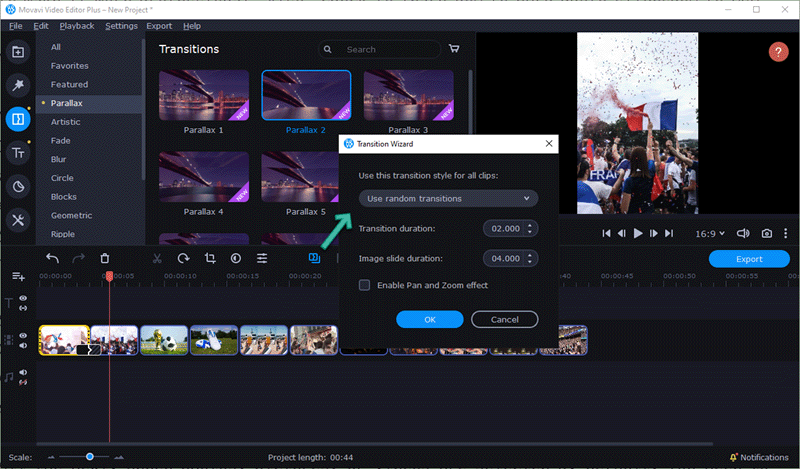Viewport: 800px width, 469px height.
Task: Decrease Image slide duration stepper
Action: tap(530, 262)
